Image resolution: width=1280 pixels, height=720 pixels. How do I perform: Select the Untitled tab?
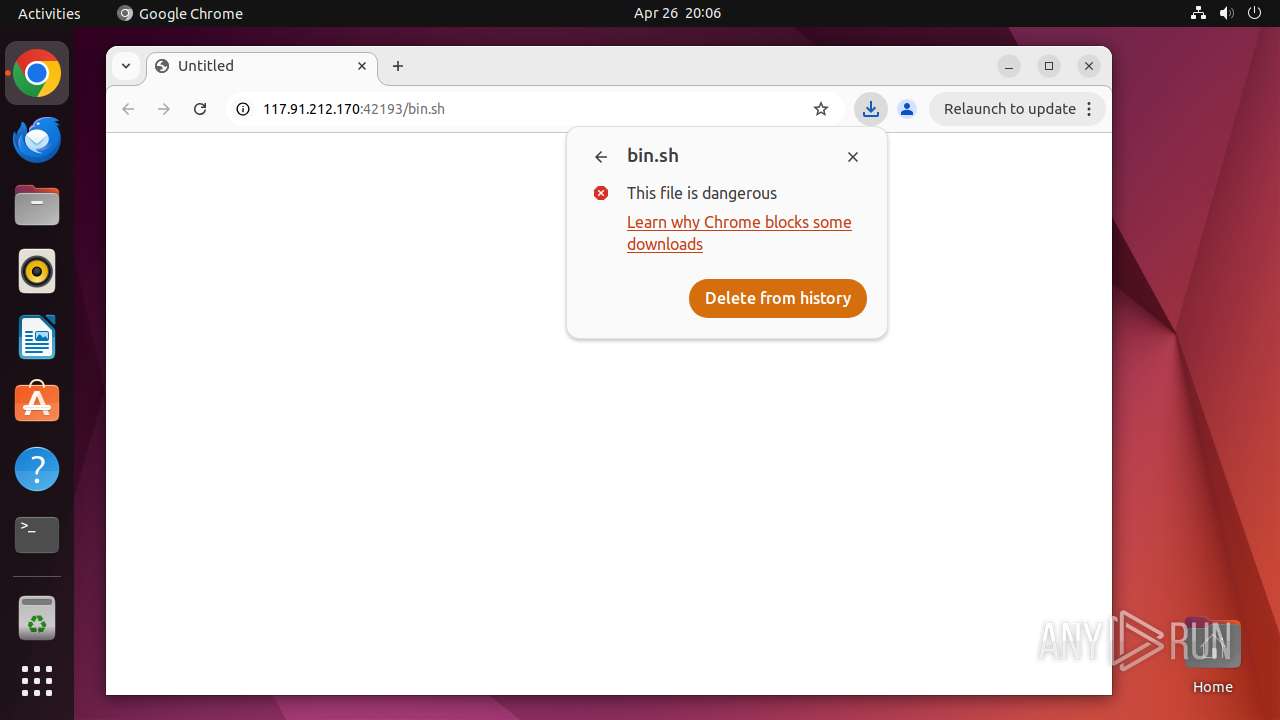[262, 66]
